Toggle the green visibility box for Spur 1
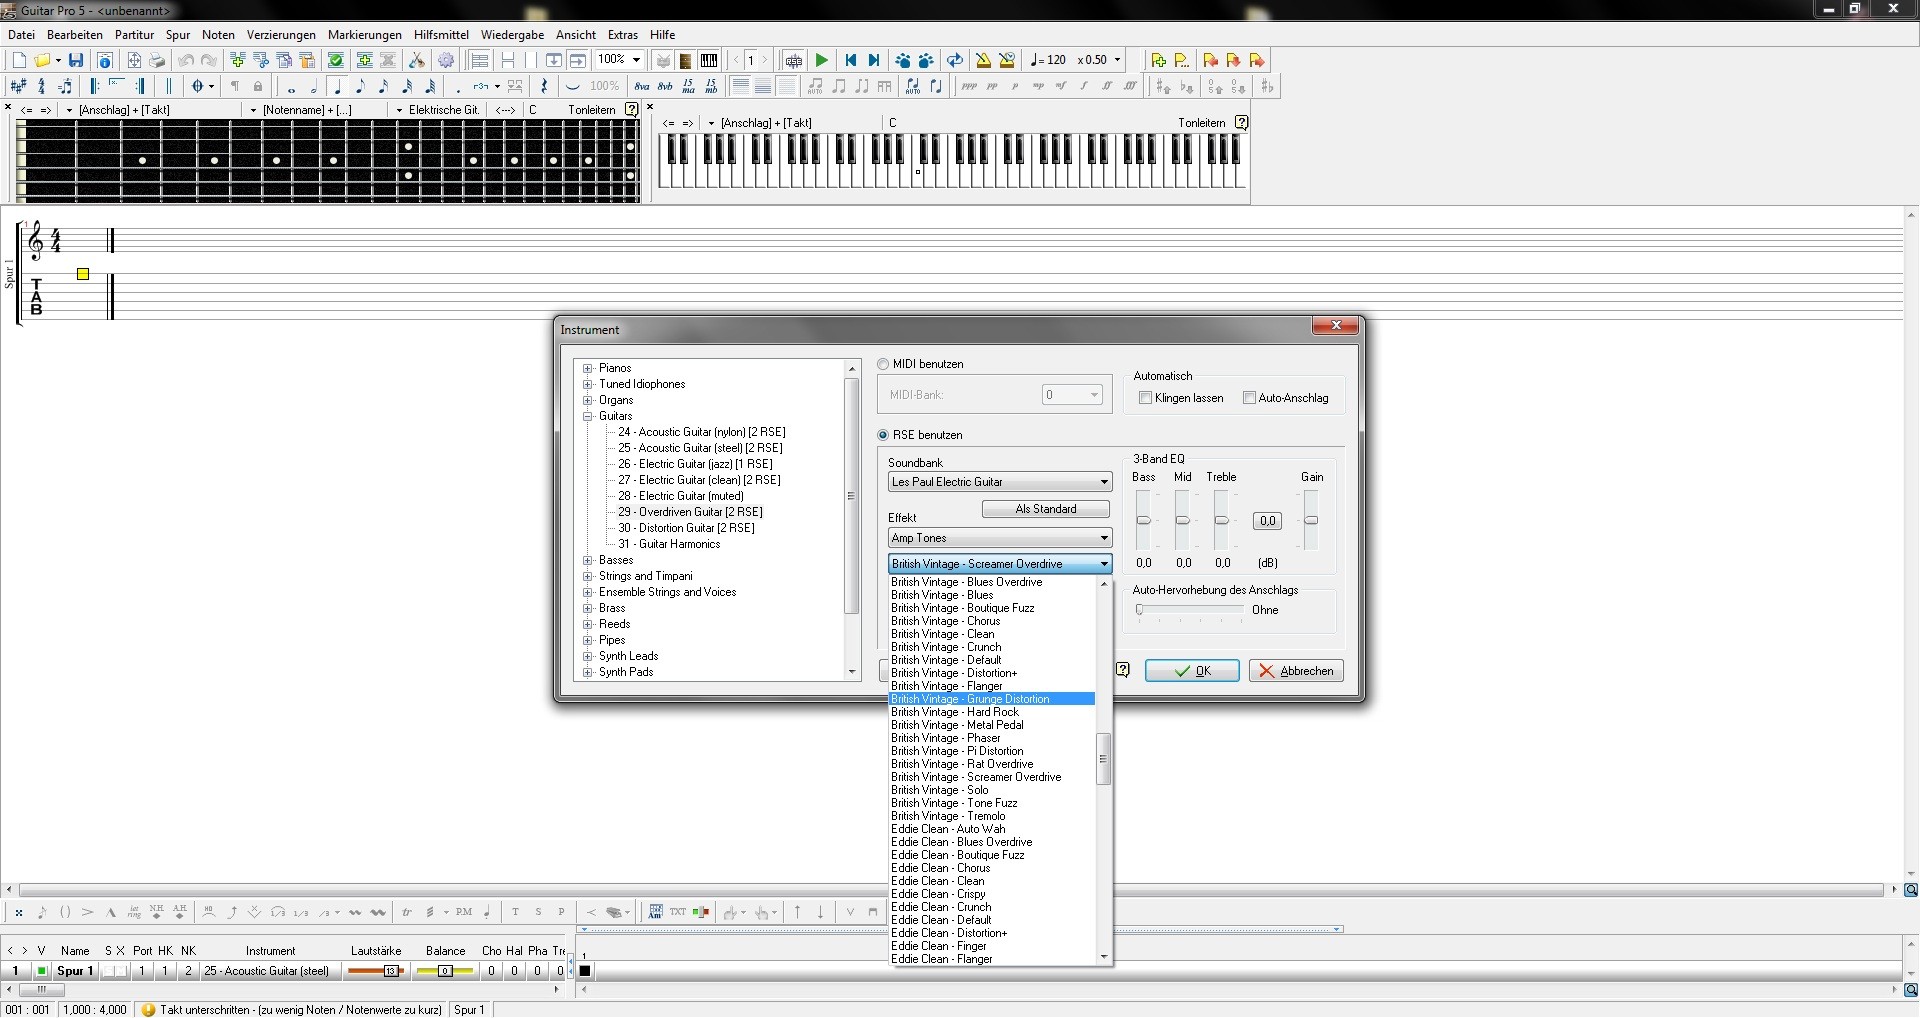Image resolution: width=1920 pixels, height=1018 pixels. [x=42, y=971]
